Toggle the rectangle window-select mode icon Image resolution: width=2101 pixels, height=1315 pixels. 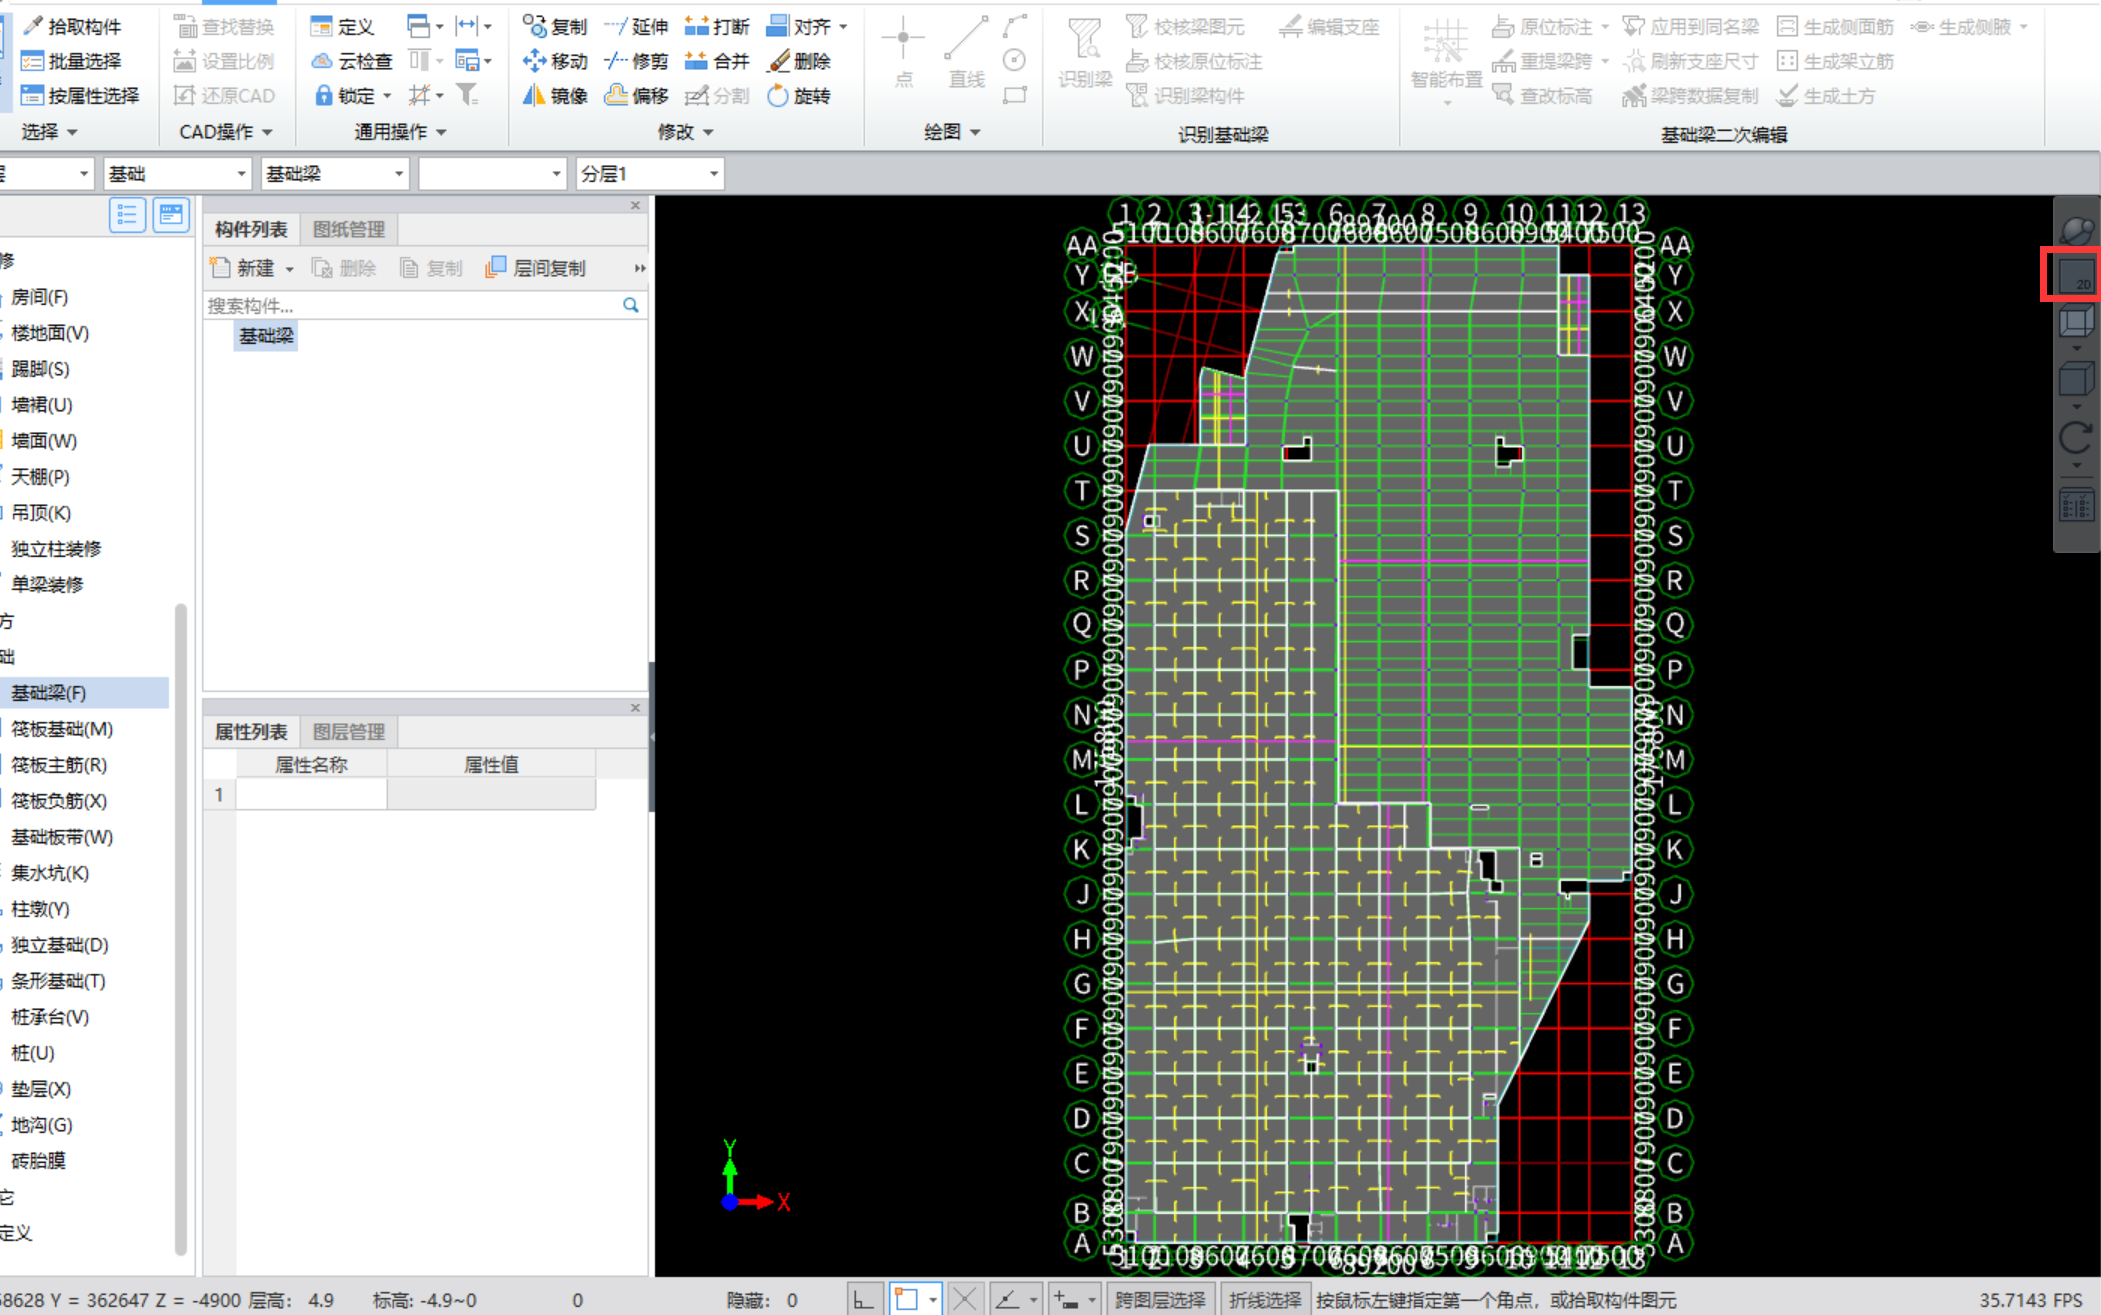click(906, 1300)
